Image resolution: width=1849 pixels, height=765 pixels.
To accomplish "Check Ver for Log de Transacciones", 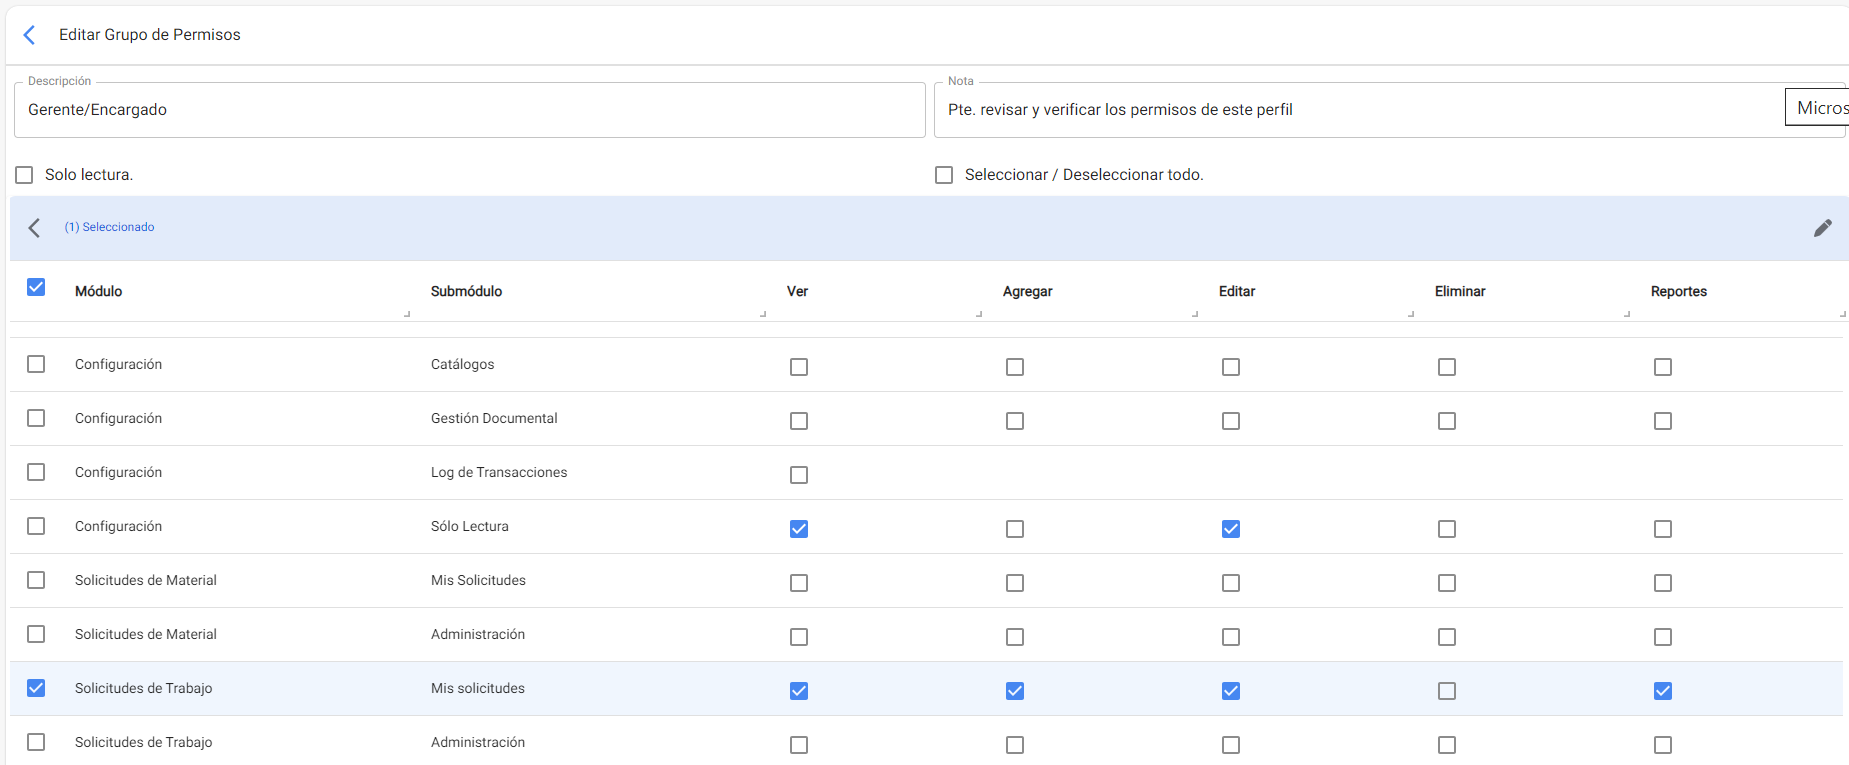I will tap(799, 475).
